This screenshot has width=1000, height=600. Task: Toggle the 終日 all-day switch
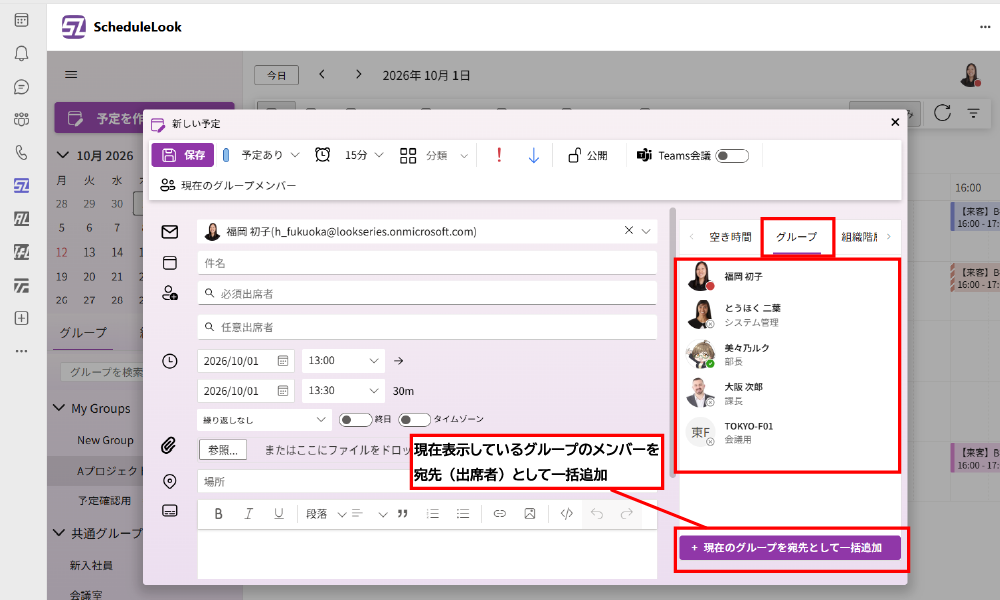[355, 420]
